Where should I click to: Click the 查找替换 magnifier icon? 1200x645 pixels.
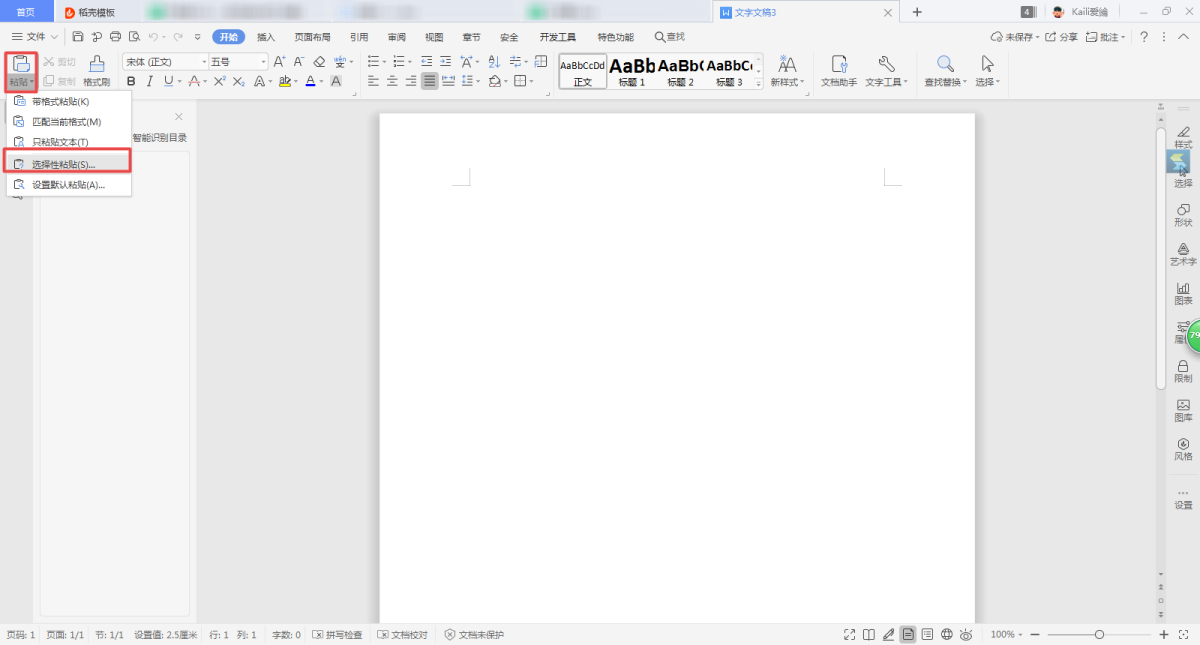pos(944,65)
